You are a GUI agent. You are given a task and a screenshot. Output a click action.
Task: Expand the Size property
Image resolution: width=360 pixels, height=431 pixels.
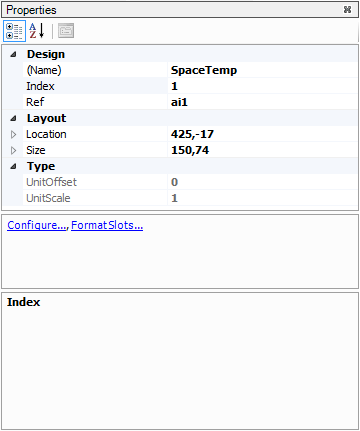coord(13,150)
